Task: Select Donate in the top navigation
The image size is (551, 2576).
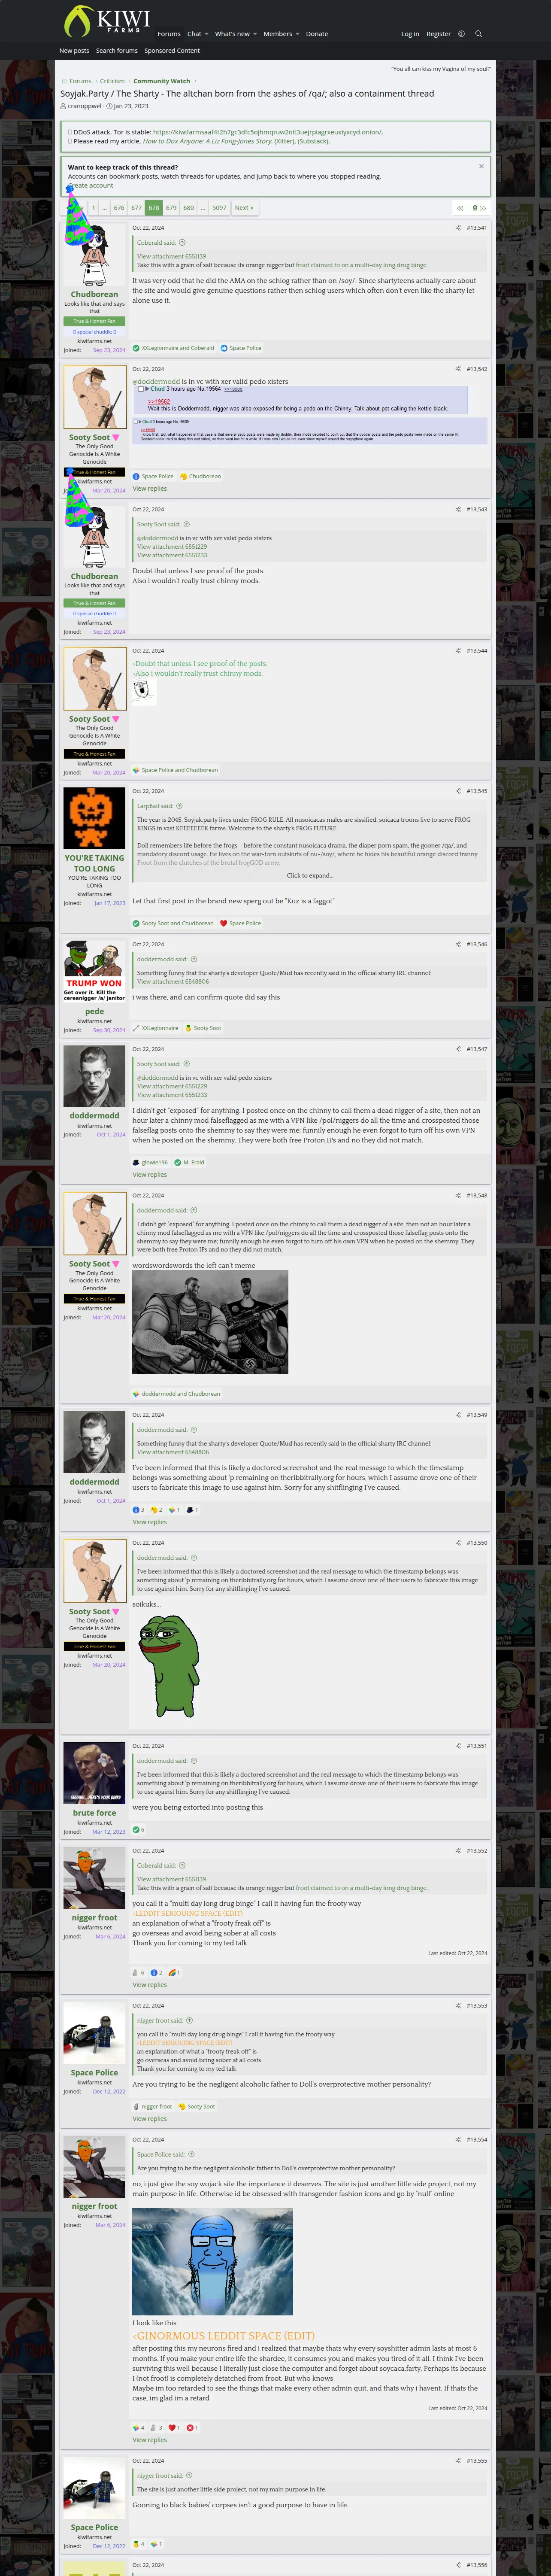Action: (317, 34)
